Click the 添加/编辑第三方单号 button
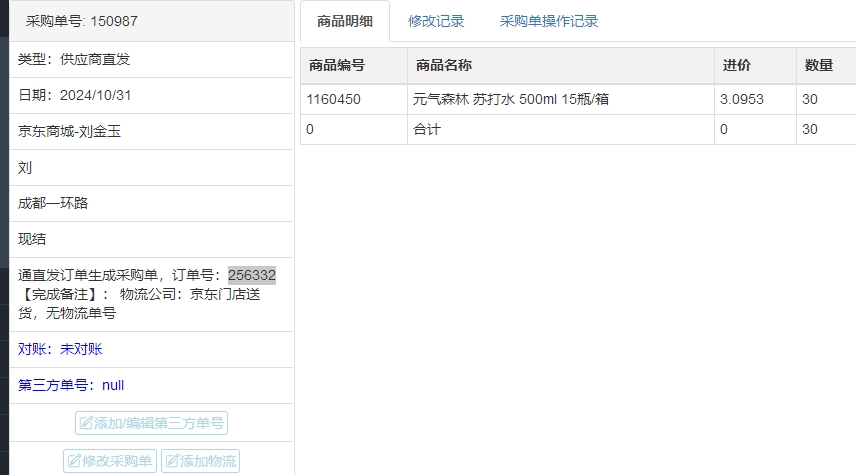The height and width of the screenshot is (475, 856). (x=151, y=423)
